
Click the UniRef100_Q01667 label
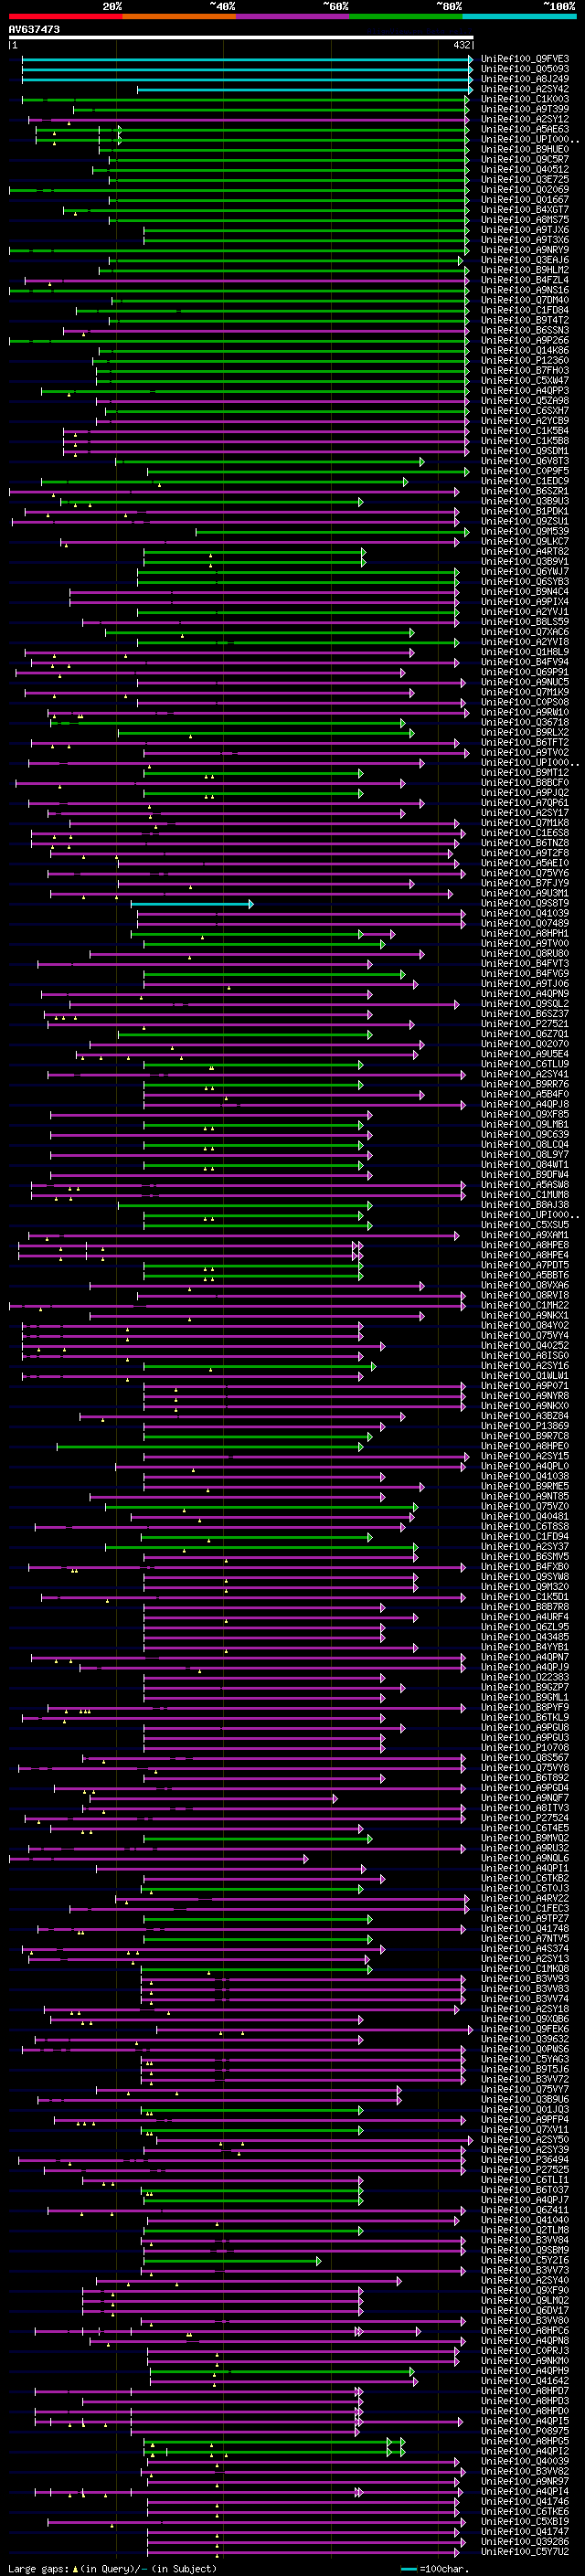pos(525,199)
